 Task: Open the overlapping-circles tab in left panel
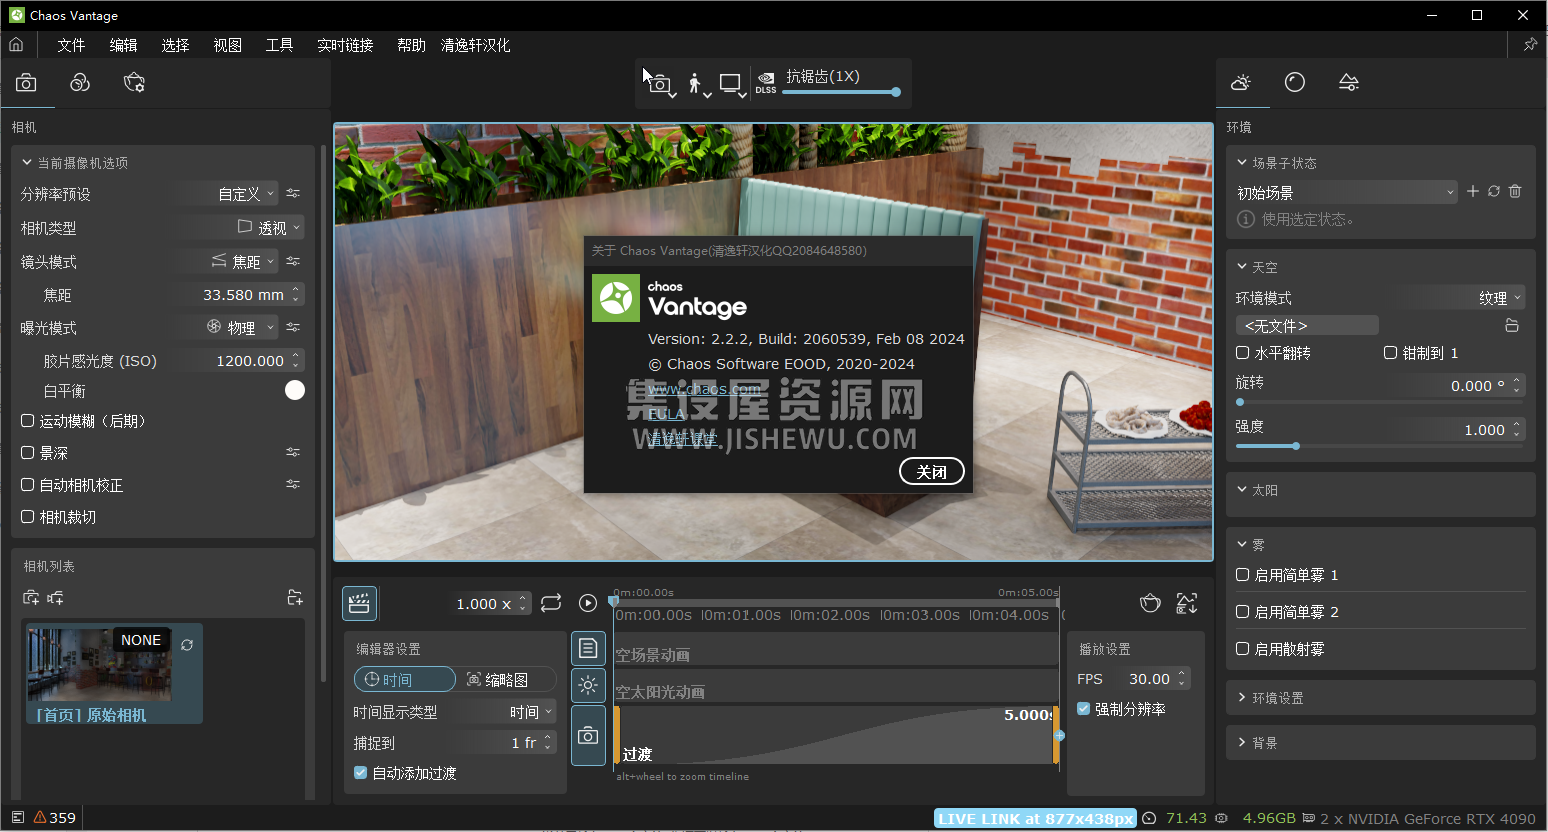(80, 83)
